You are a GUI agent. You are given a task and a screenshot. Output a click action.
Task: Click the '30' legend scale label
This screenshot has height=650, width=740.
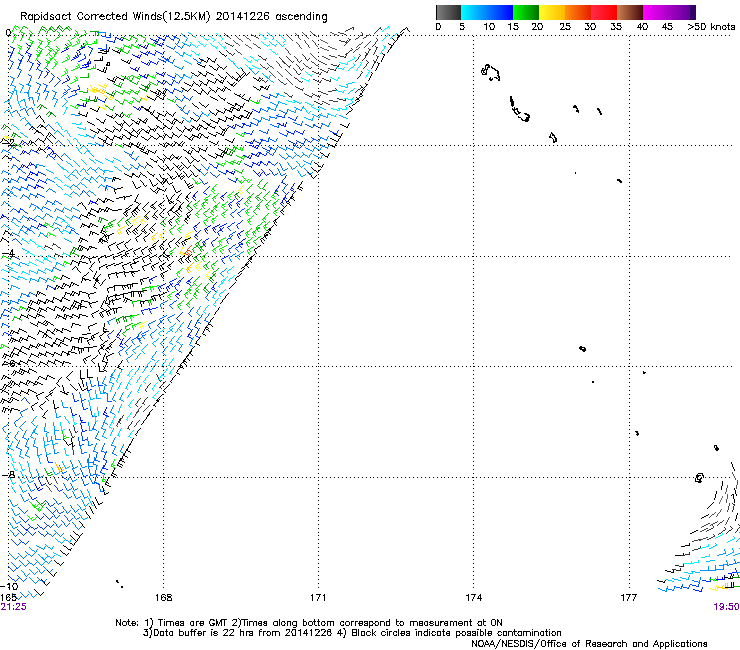coord(590,27)
